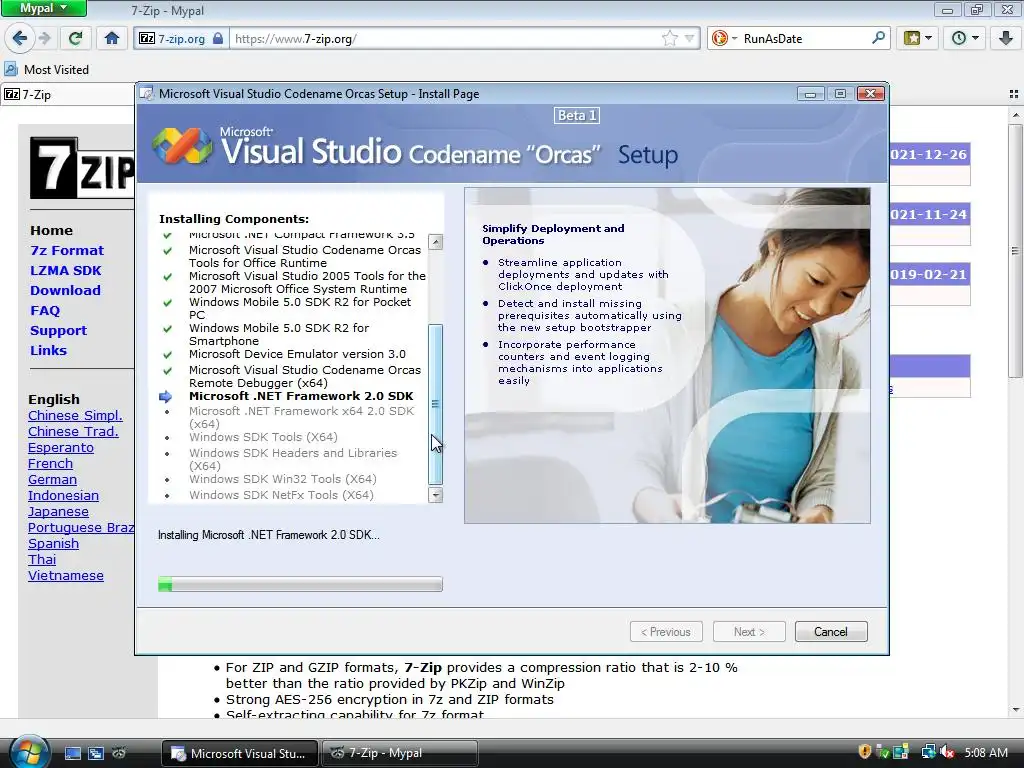Screen dimensions: 1024x768
Task: Click checkmark beside Microsoft Device Emulator
Action: (168, 355)
